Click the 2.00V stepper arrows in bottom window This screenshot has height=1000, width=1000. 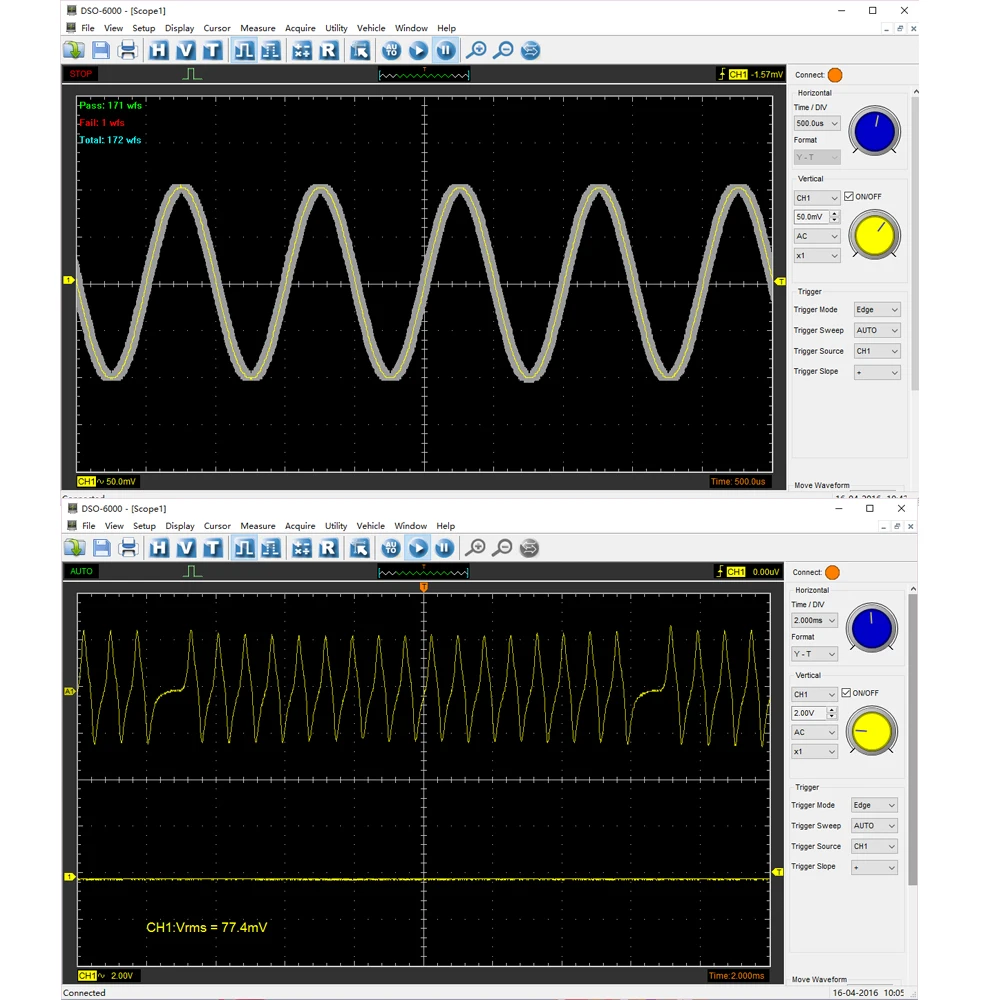[x=831, y=713]
